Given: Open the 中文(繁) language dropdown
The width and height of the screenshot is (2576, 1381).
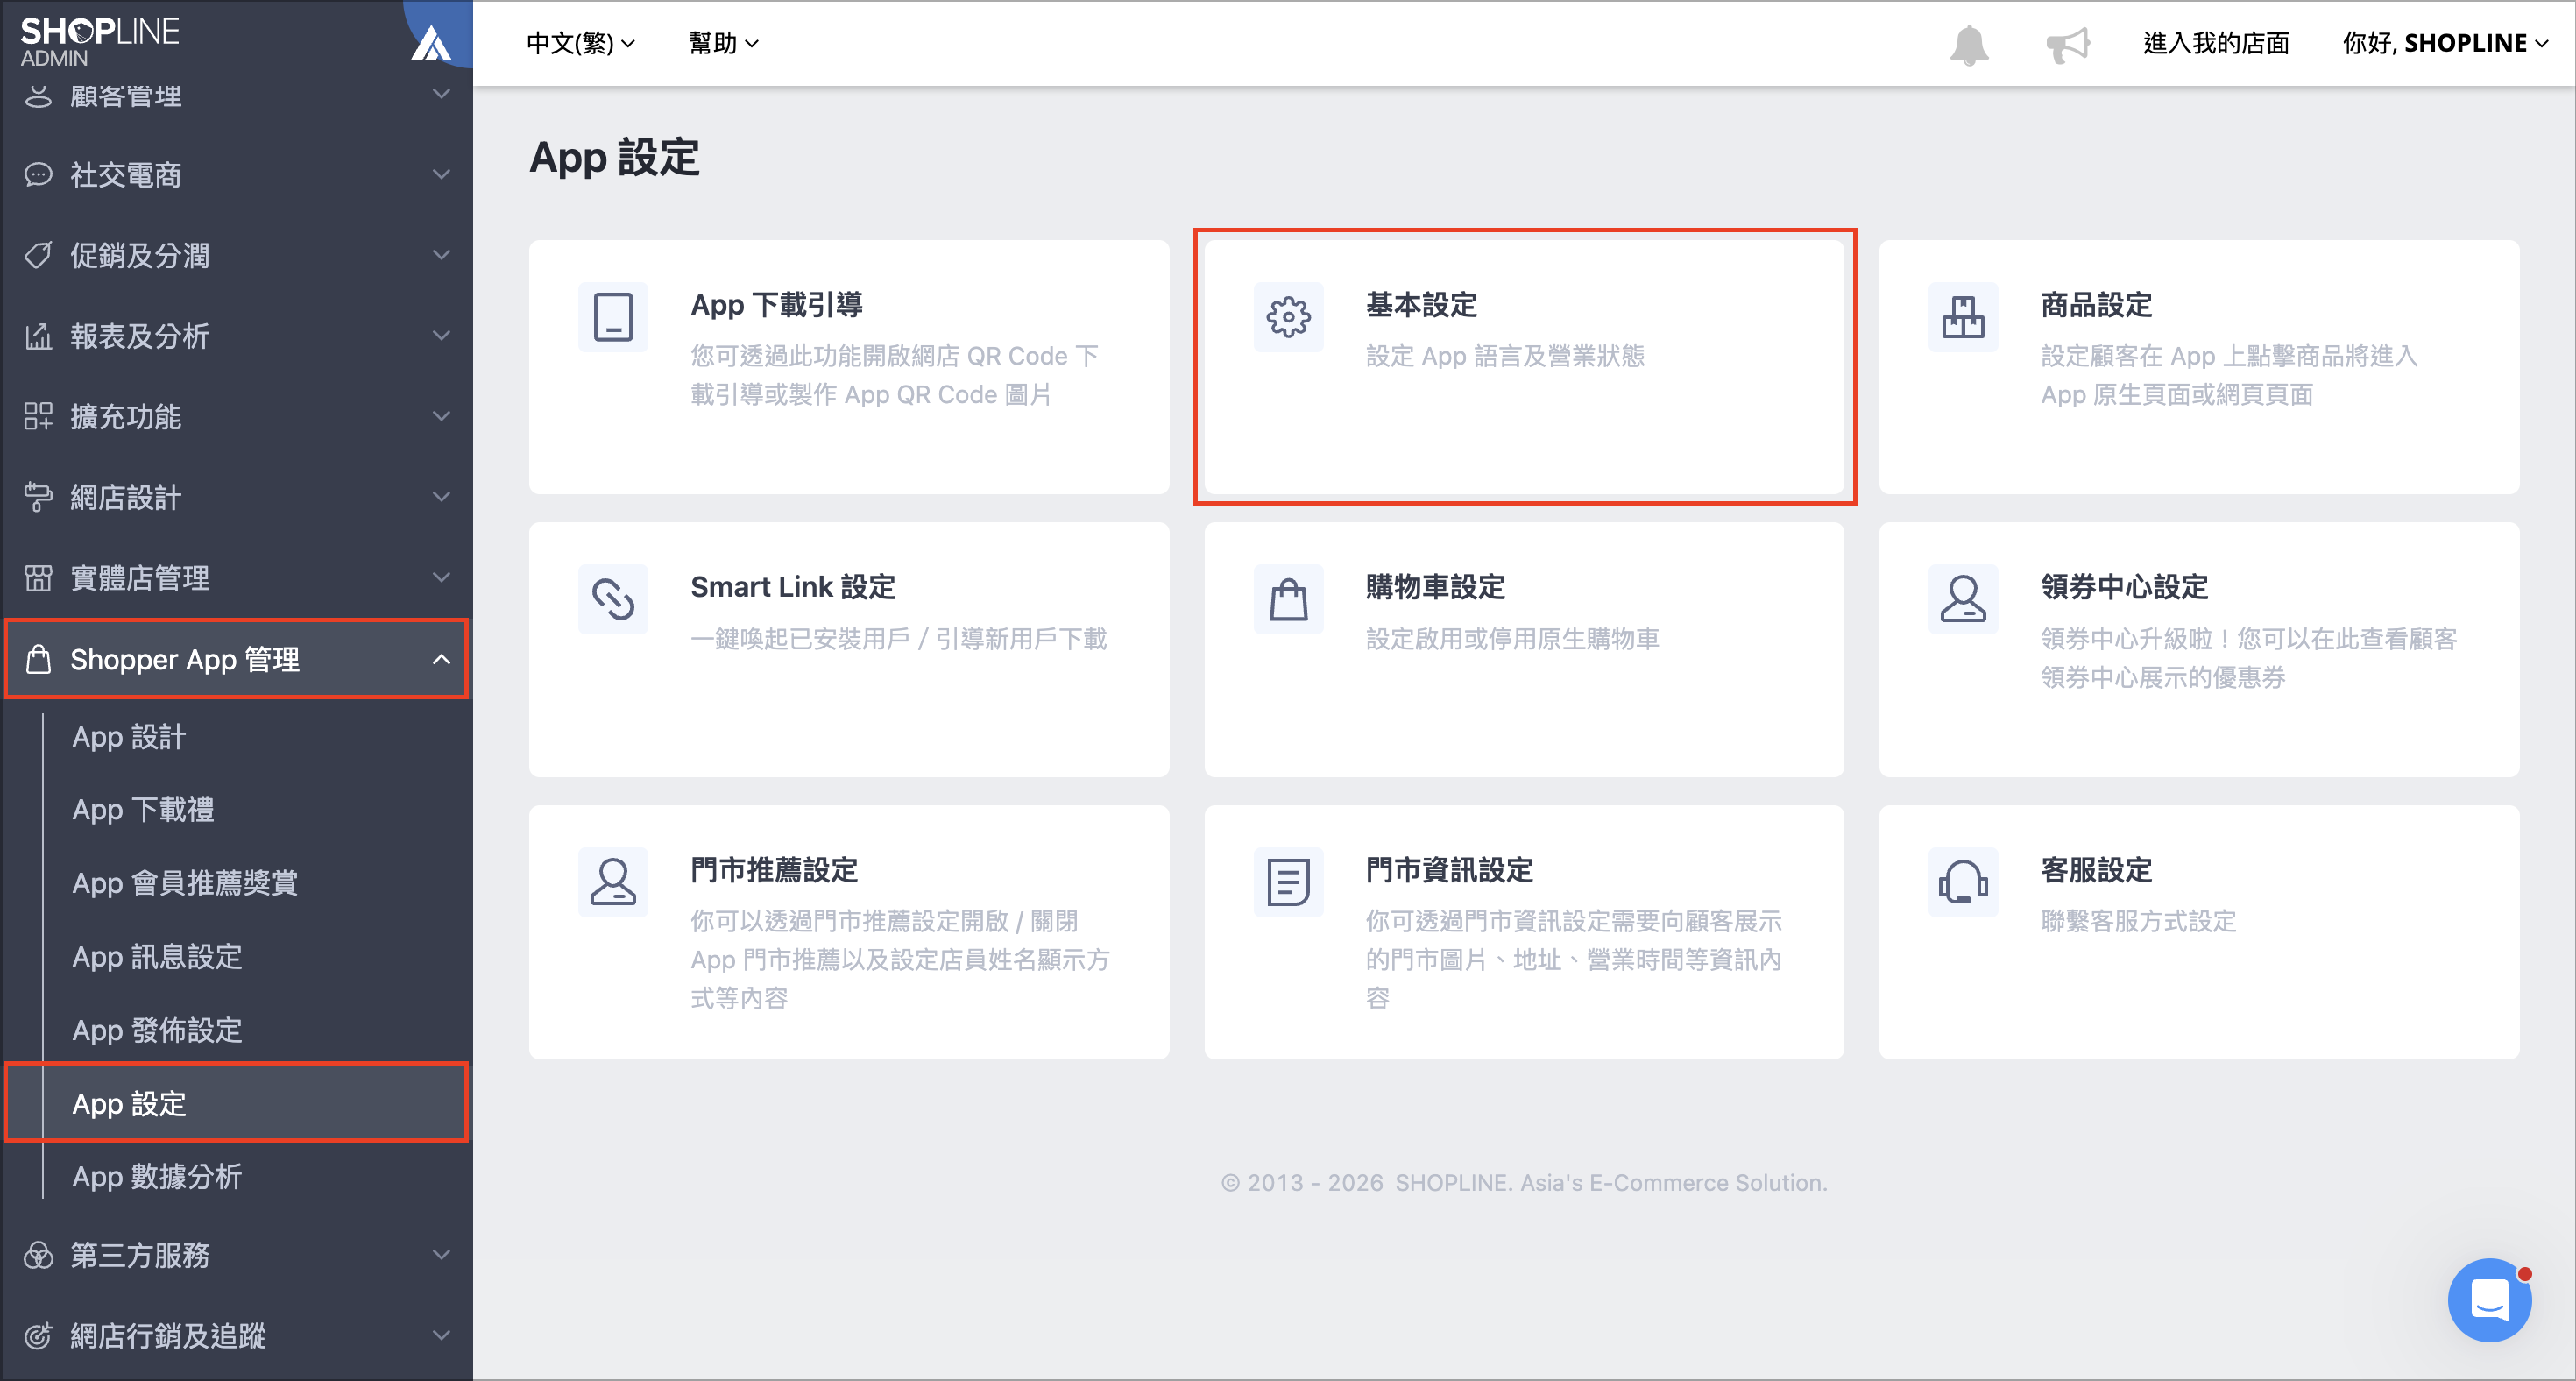Looking at the screenshot, I should [581, 43].
